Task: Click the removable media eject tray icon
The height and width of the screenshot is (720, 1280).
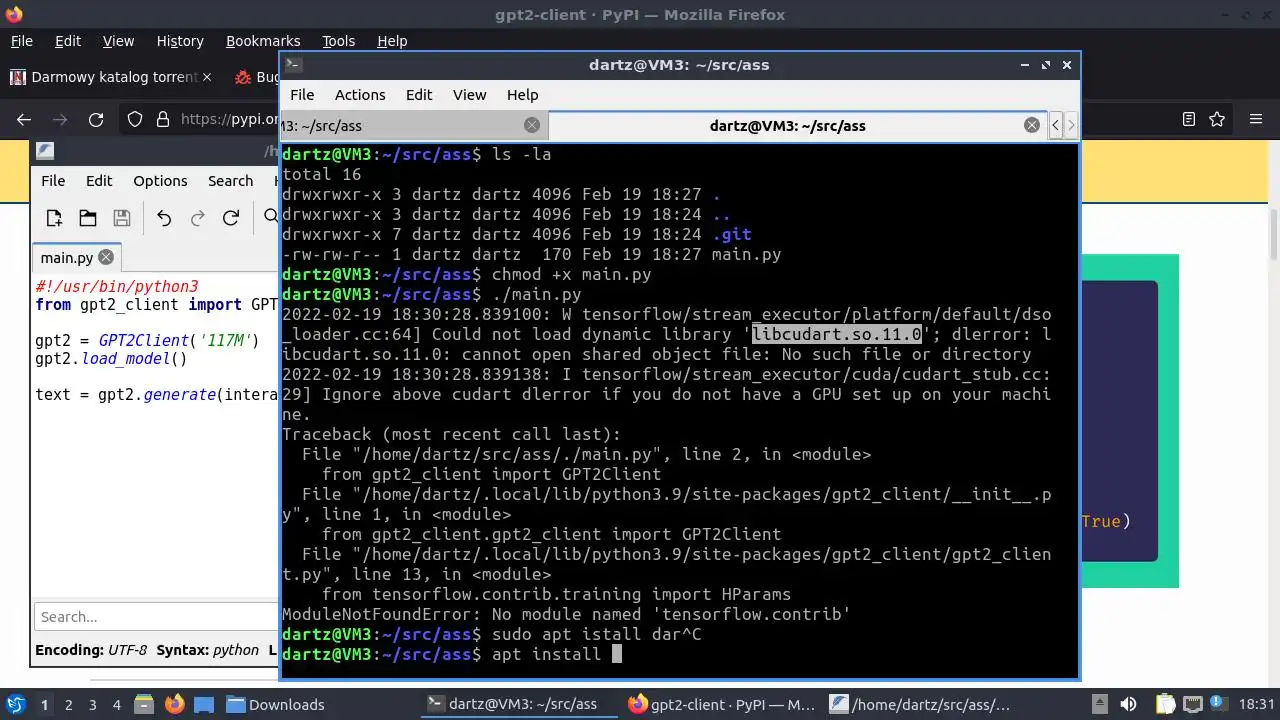Action: [x=1099, y=704]
